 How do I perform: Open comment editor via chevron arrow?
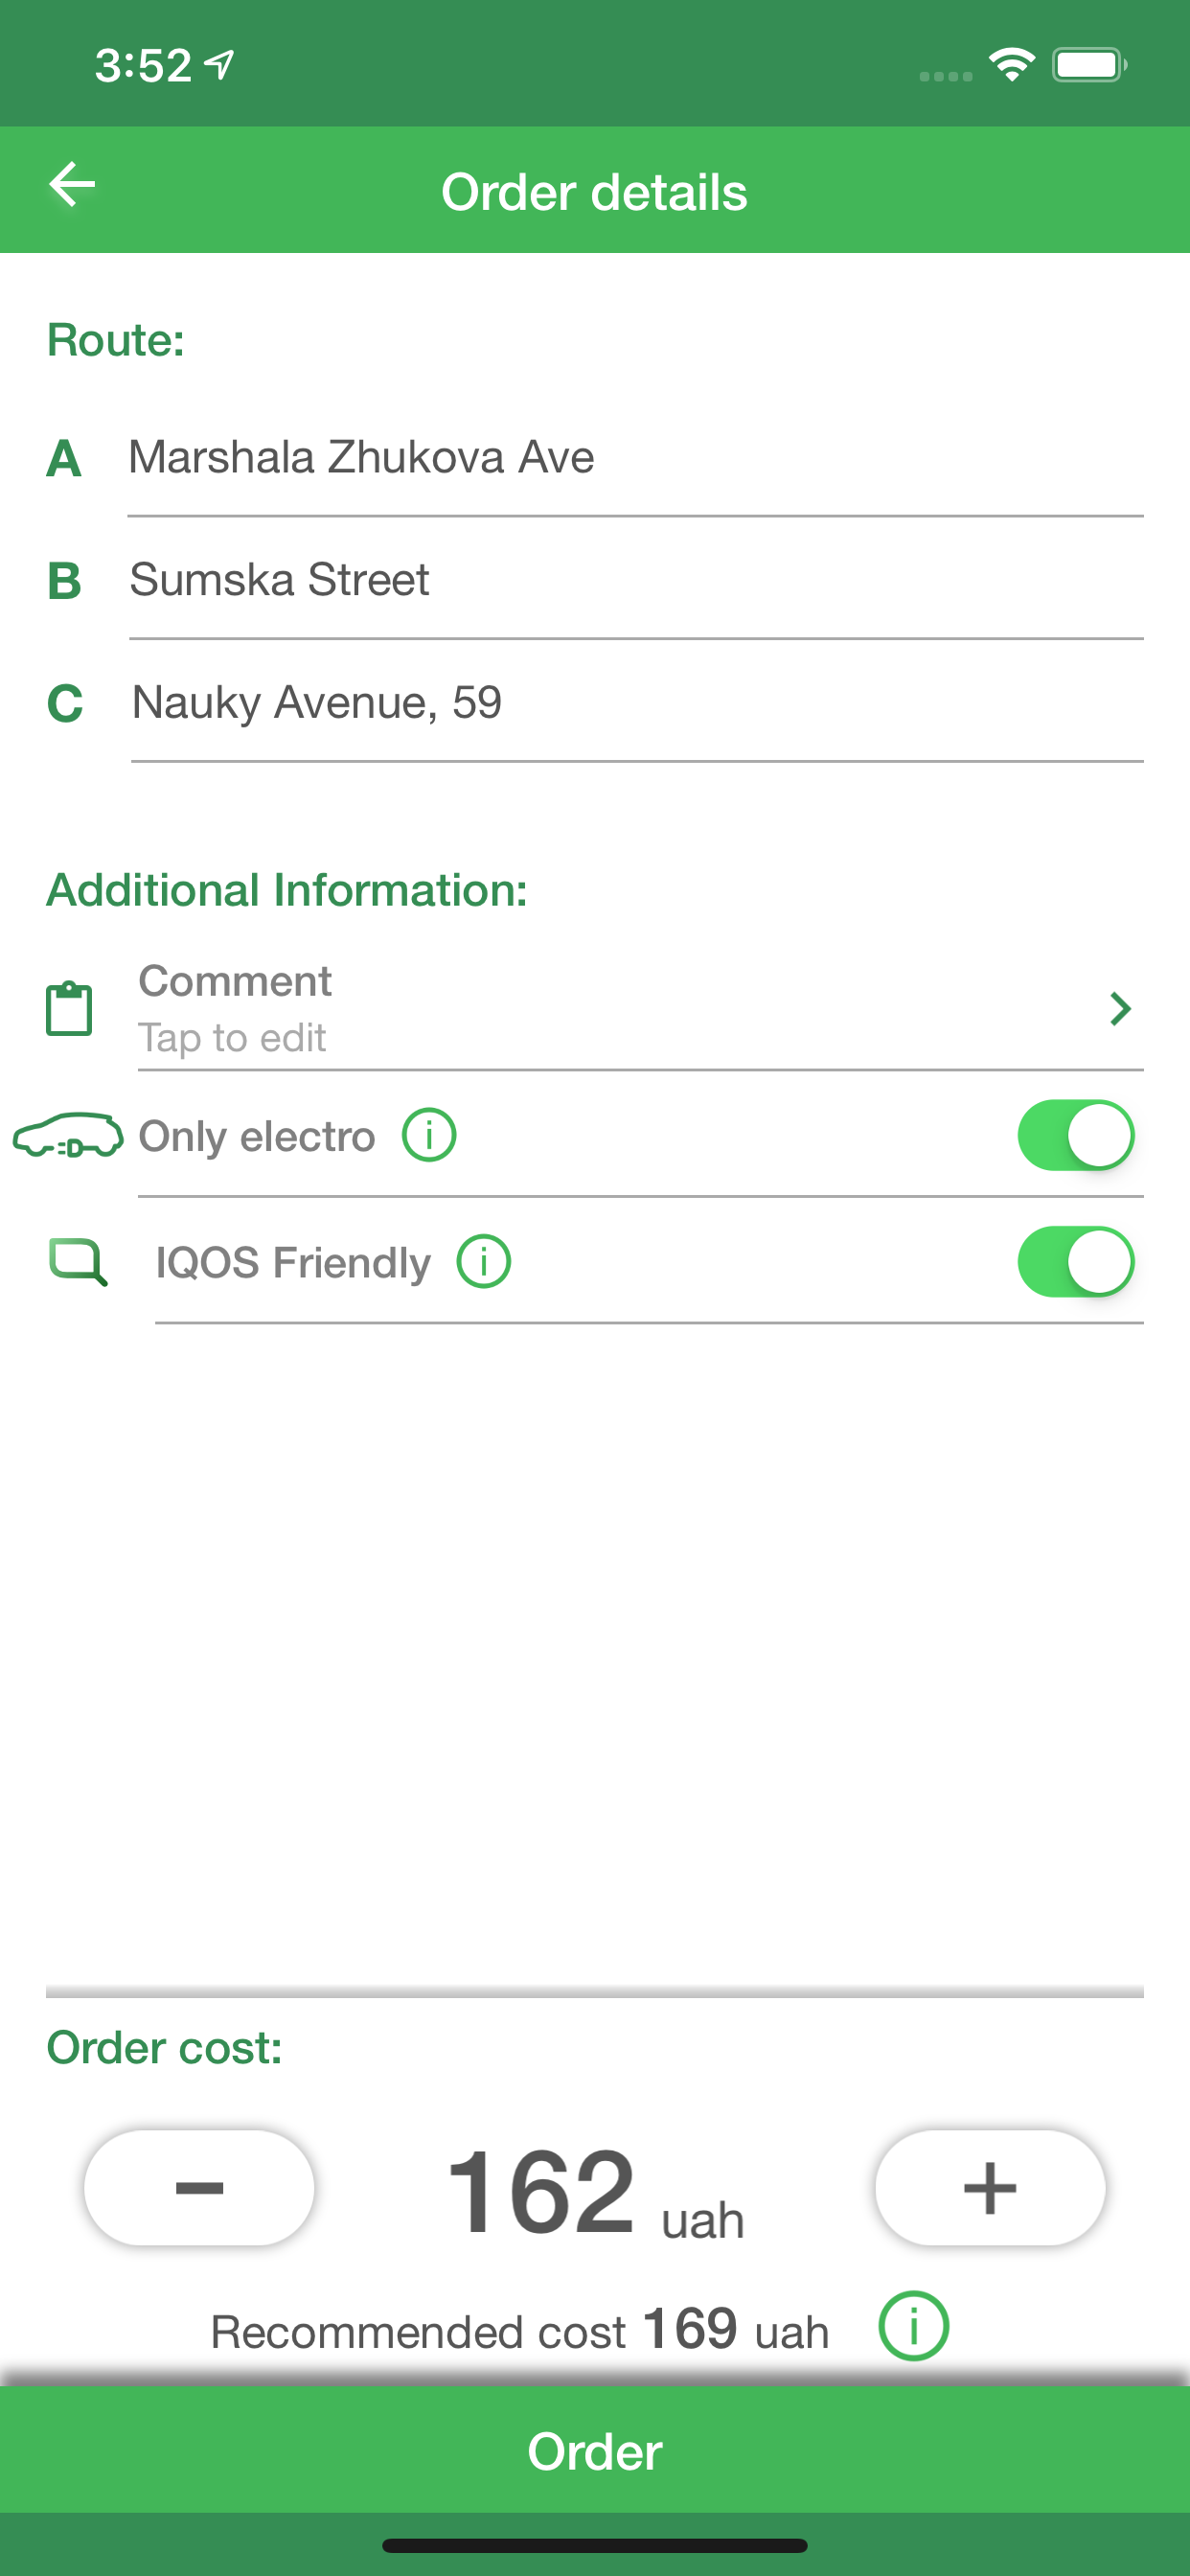[1120, 1009]
